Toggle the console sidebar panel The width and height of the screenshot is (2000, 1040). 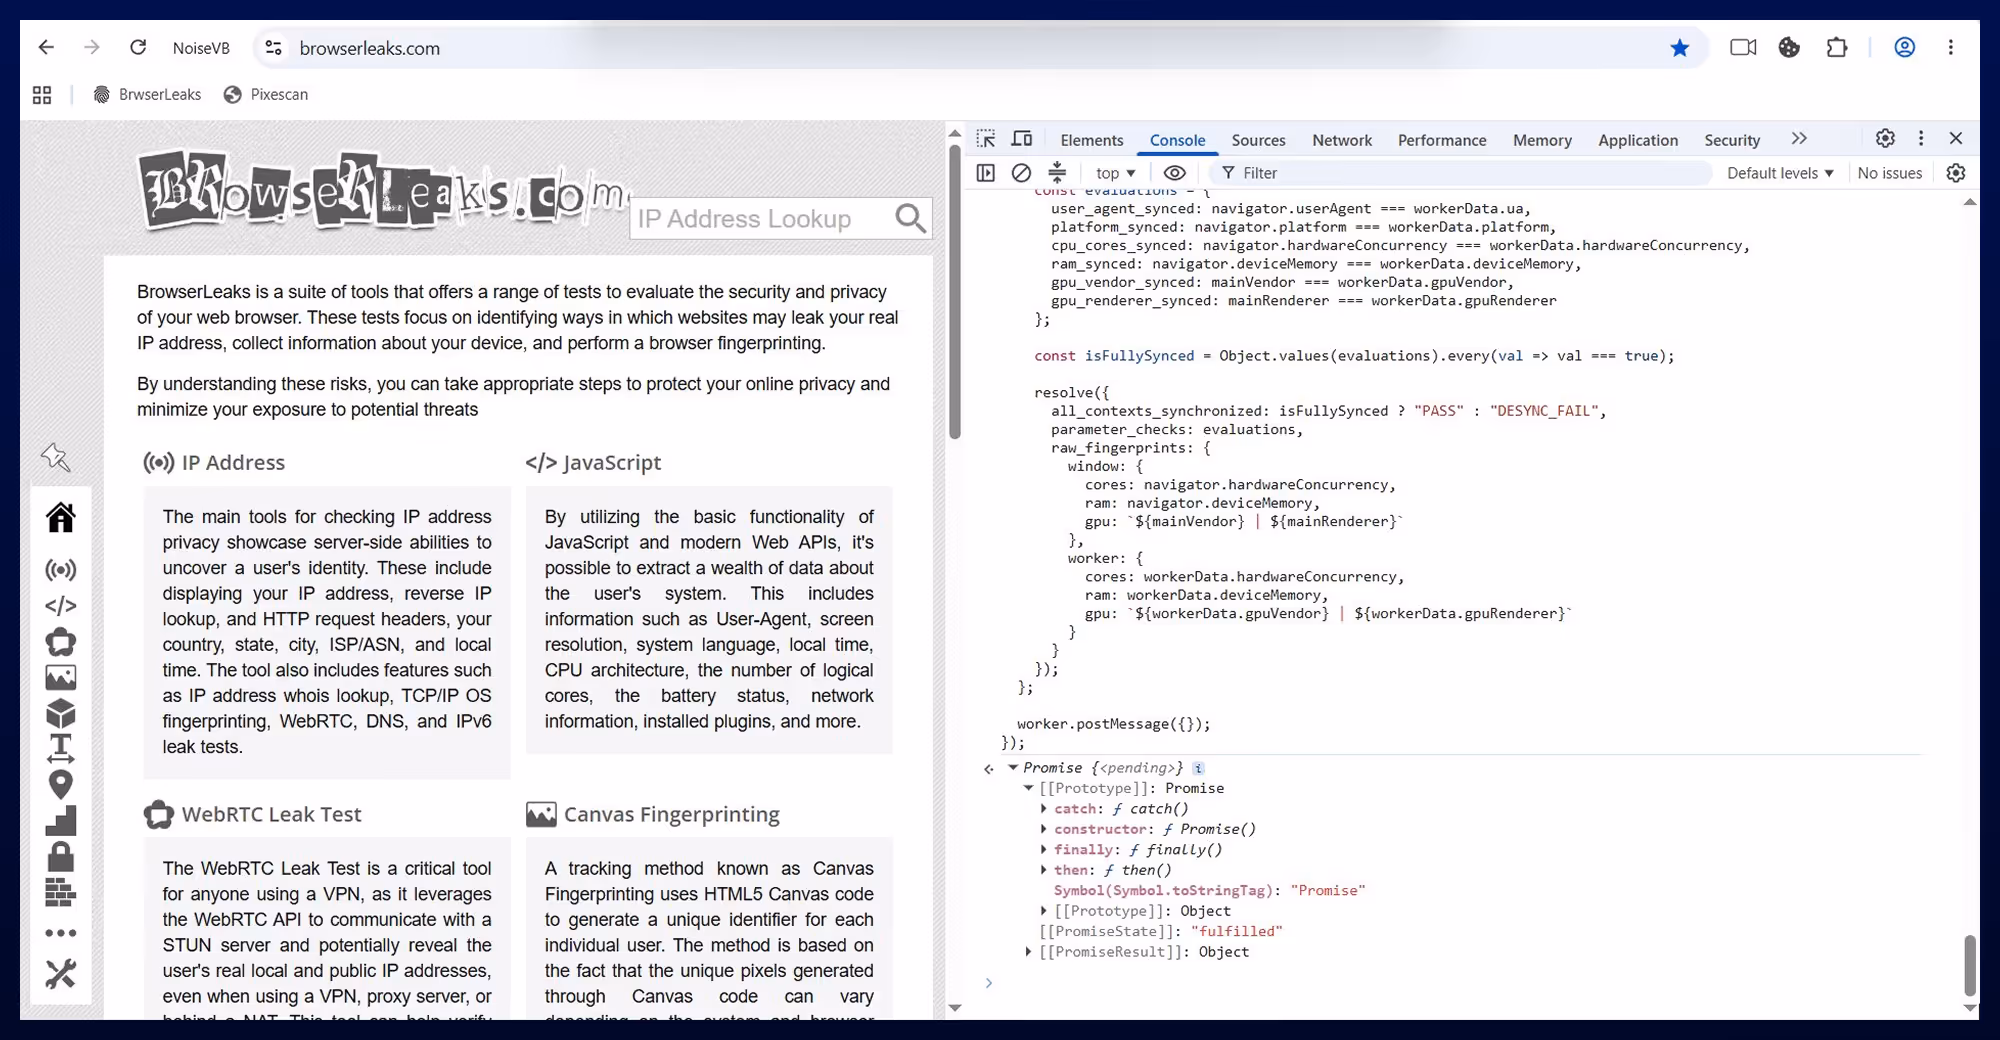(x=986, y=173)
